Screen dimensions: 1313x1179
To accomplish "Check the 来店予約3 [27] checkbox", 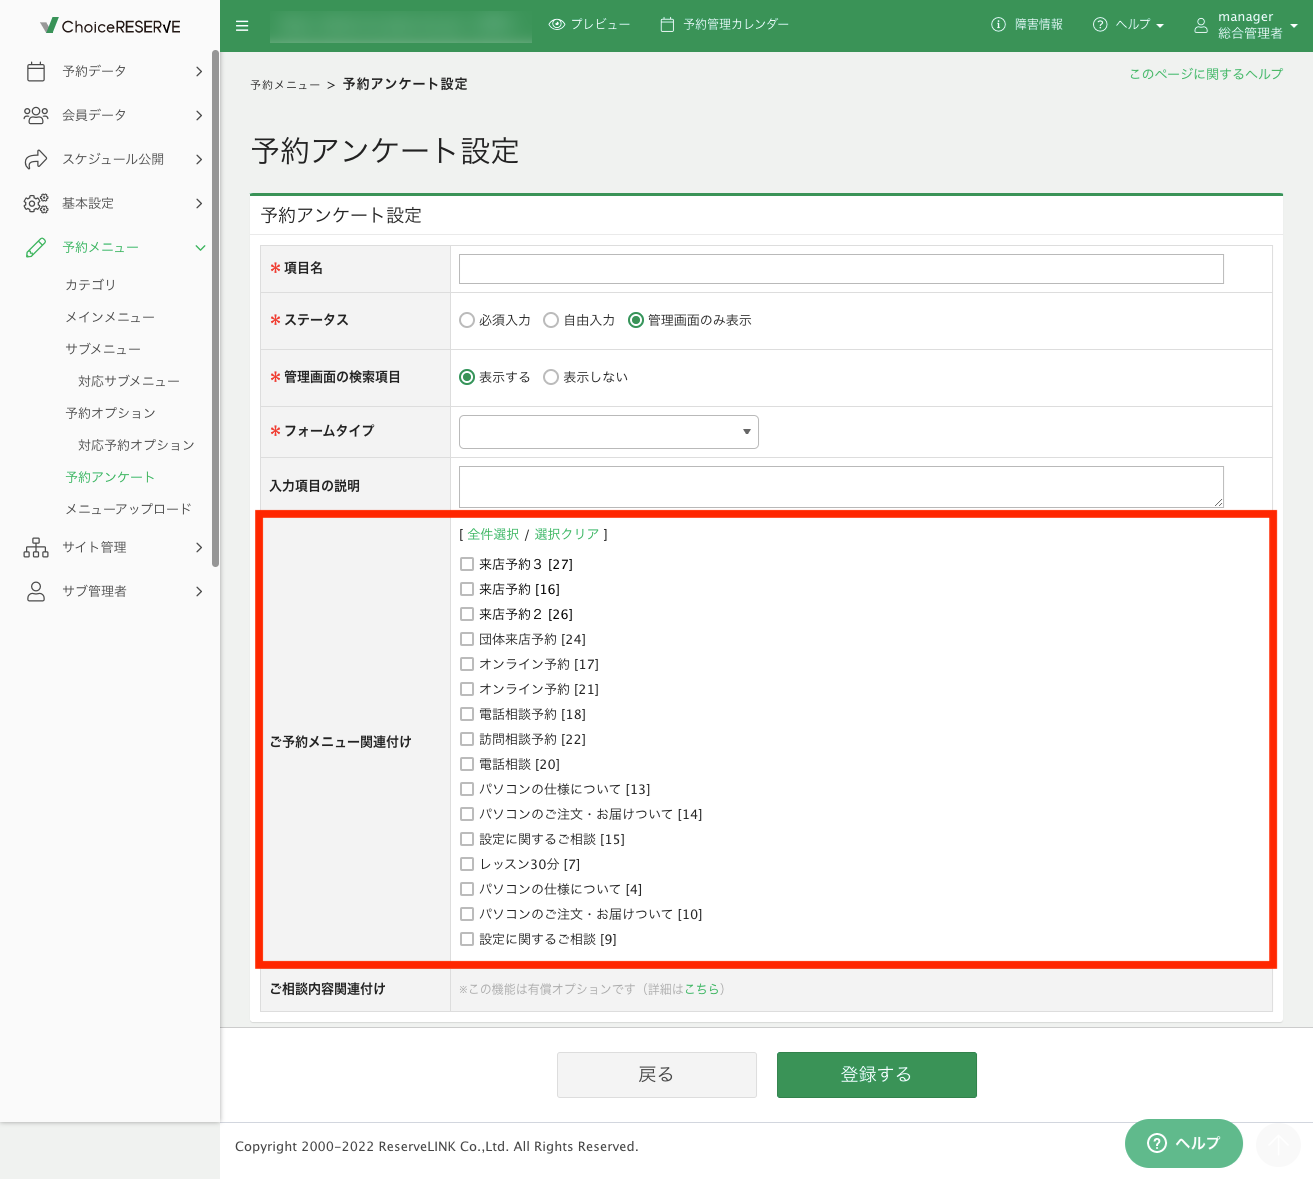I will pos(467,564).
